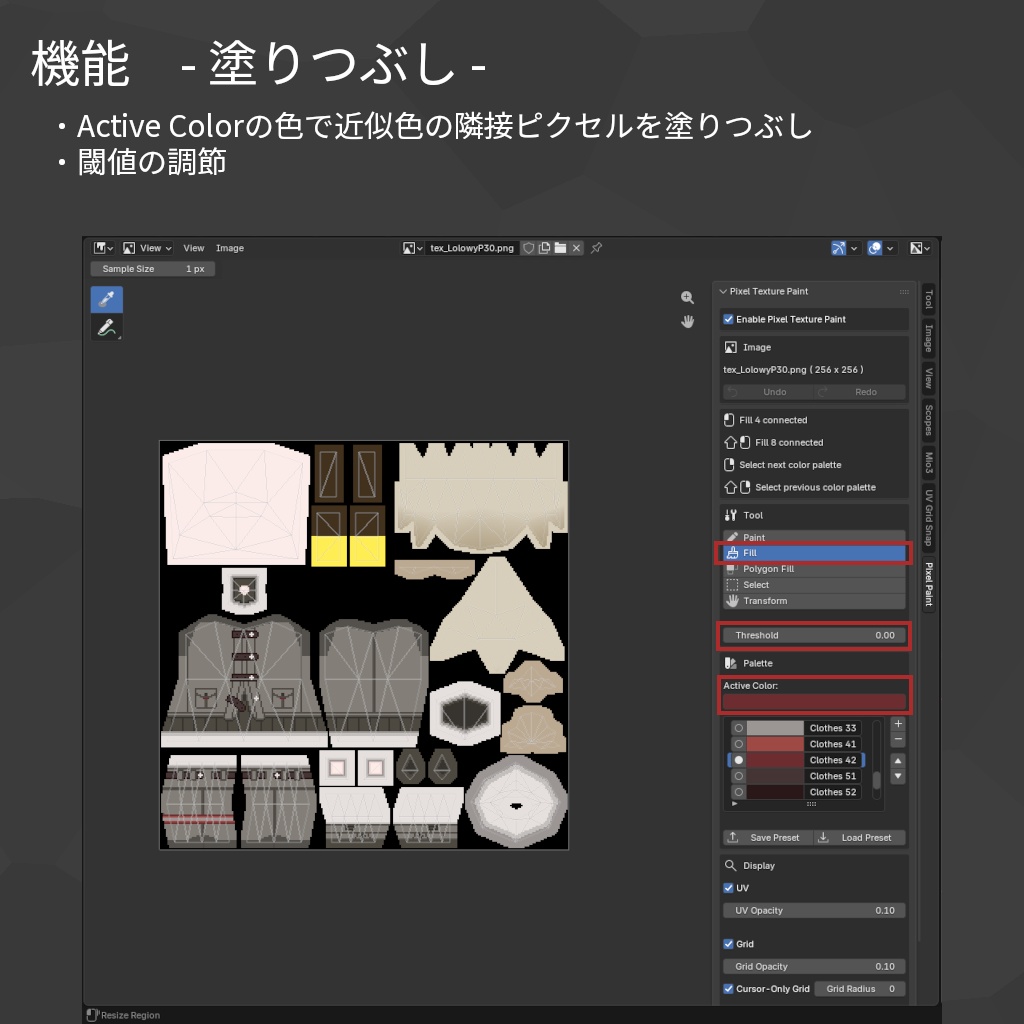
Task: Move palette color down with arrow
Action: click(x=898, y=776)
